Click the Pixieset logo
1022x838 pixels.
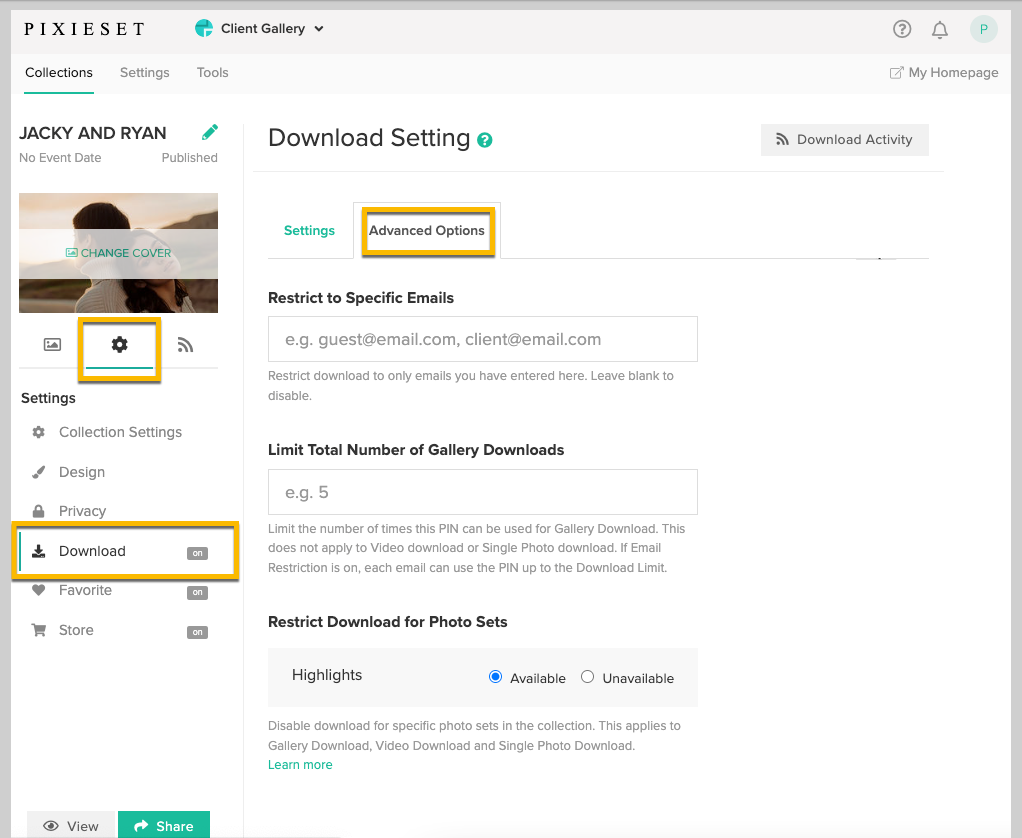tap(84, 29)
